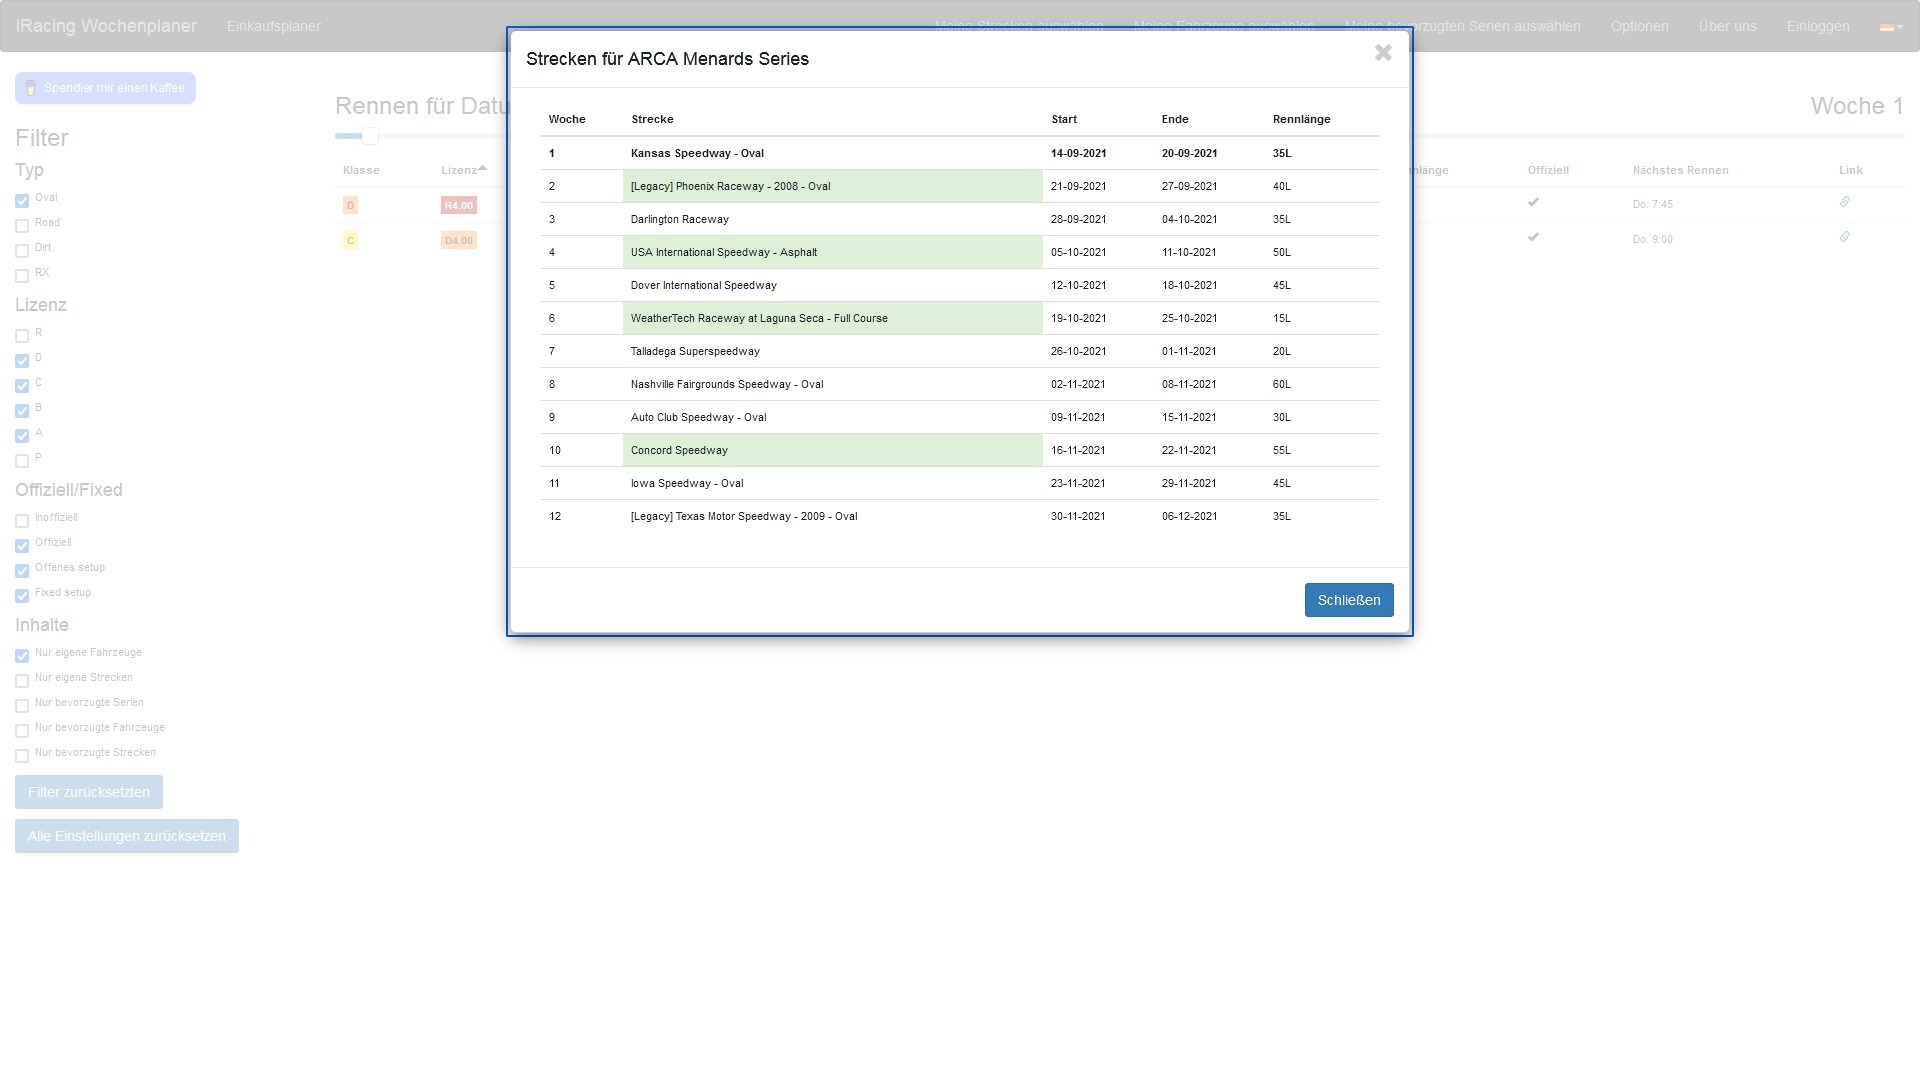The image size is (1920, 1080).
Task: Click Filter zurücksetzen button
Action: pos(88,792)
